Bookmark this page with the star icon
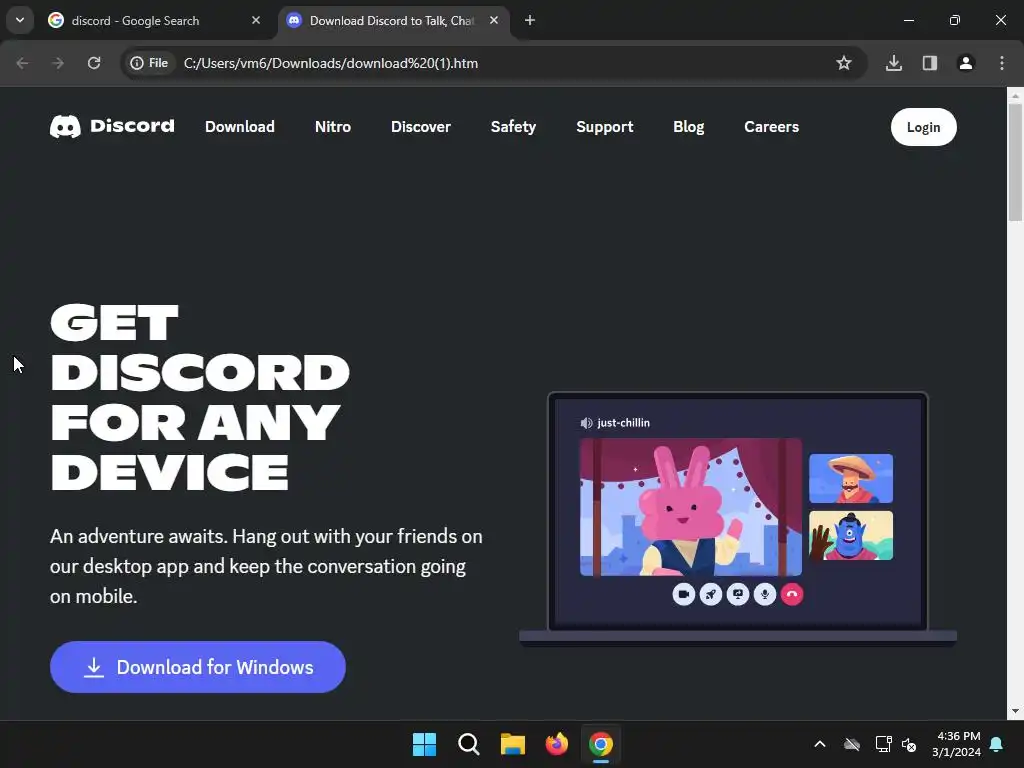 pyautogui.click(x=844, y=63)
